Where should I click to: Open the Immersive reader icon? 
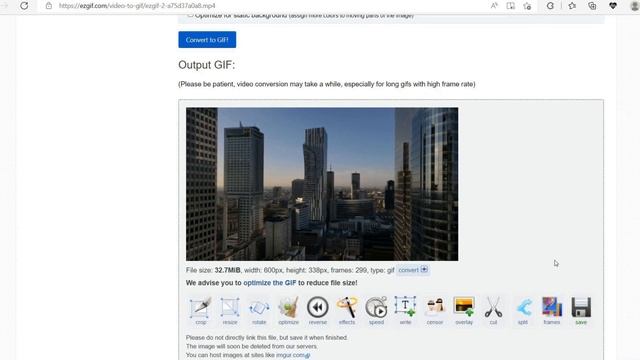pyautogui.click(x=511, y=6)
